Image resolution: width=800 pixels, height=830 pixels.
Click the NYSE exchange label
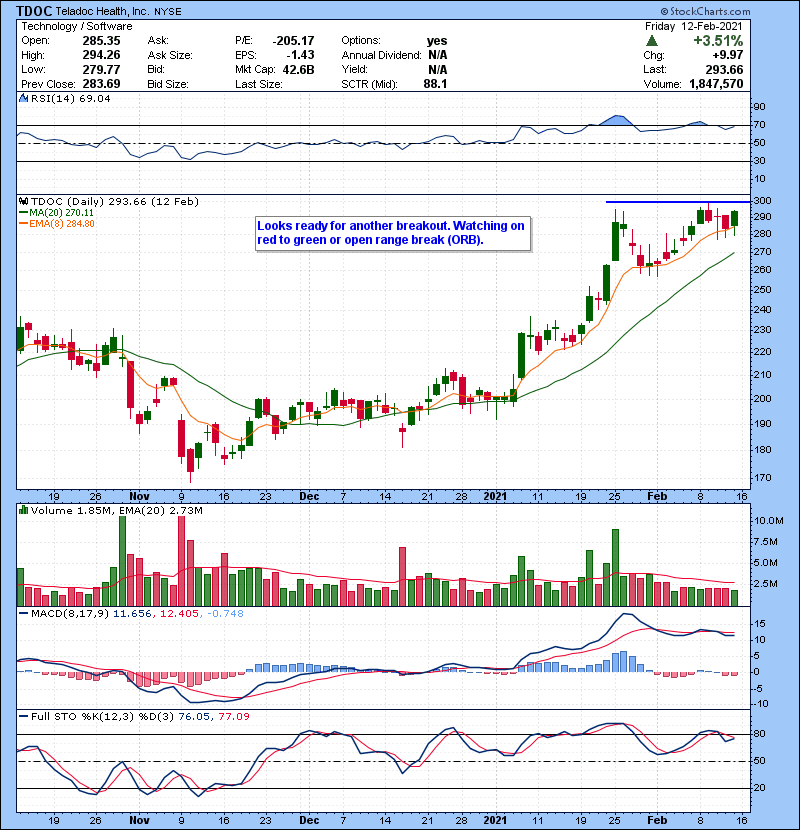168,12
